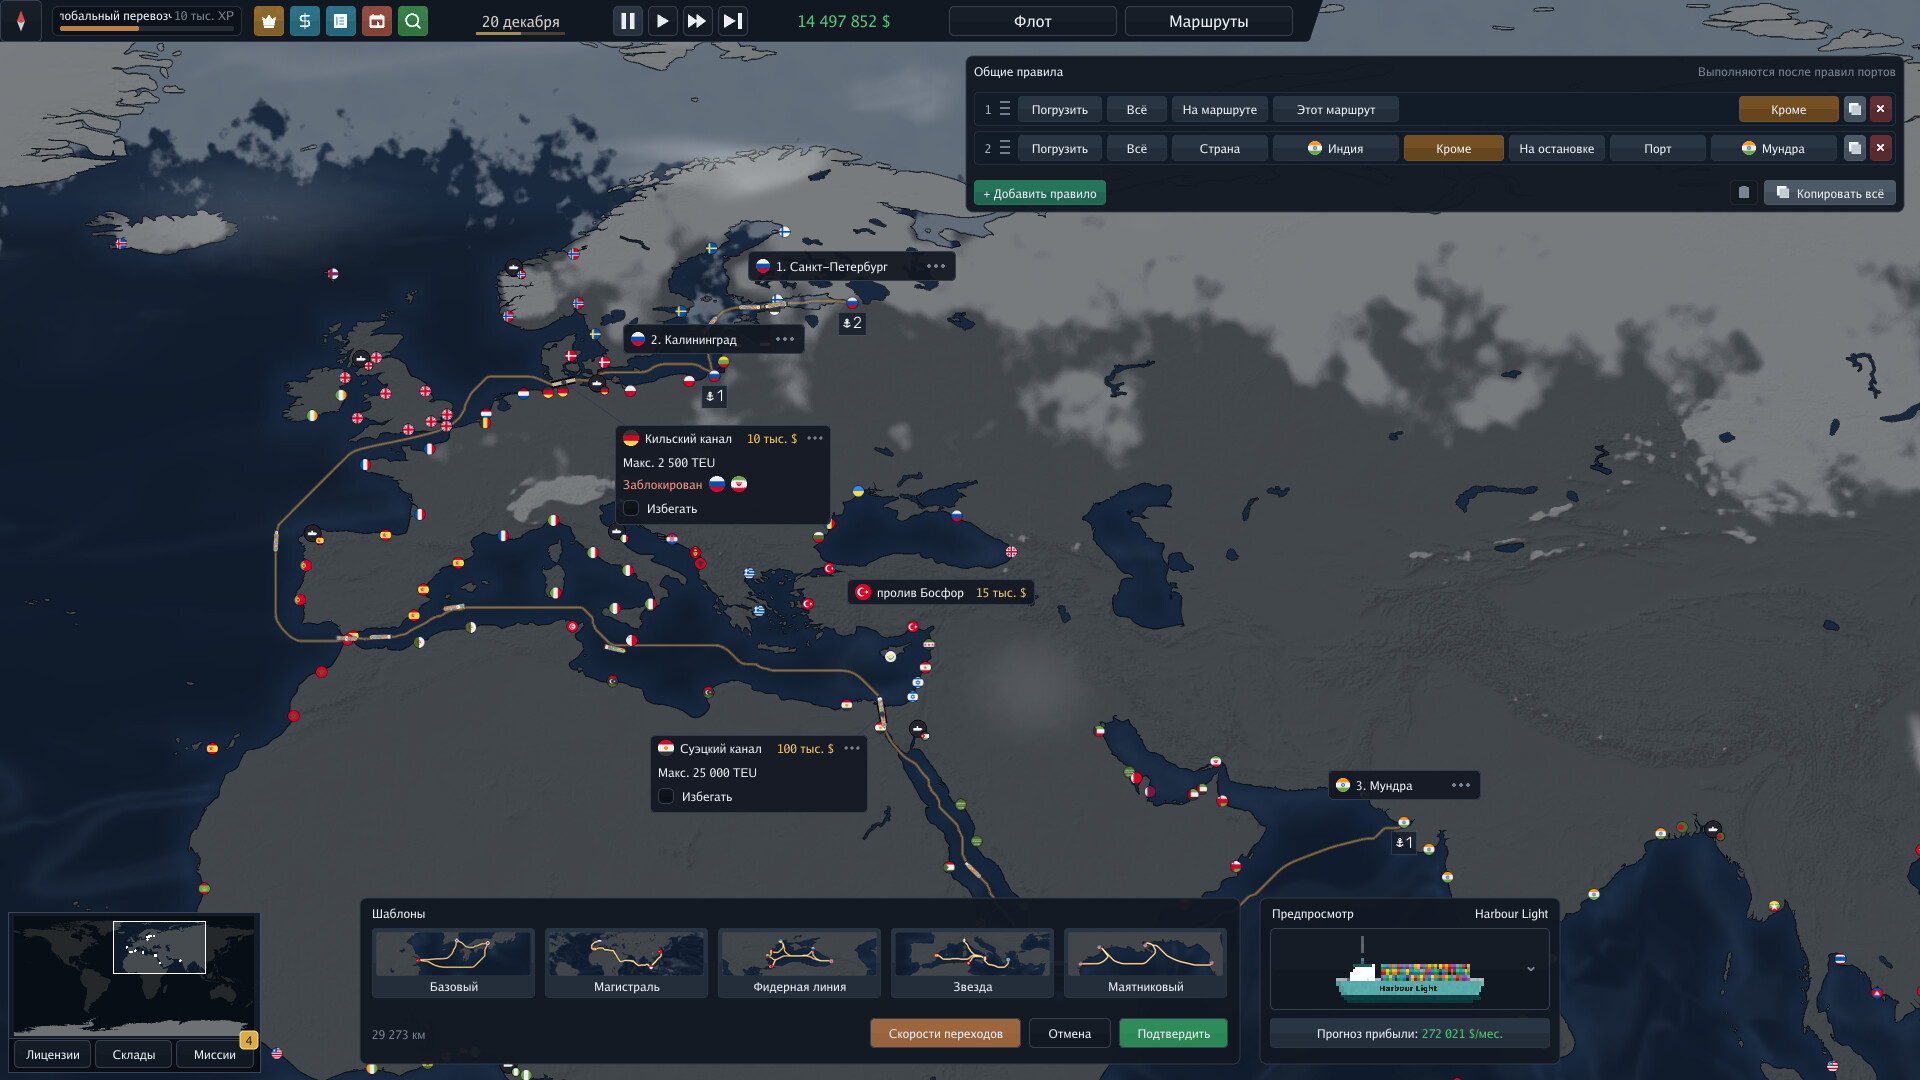
Task: Click Копировать всё button
Action: click(1829, 193)
